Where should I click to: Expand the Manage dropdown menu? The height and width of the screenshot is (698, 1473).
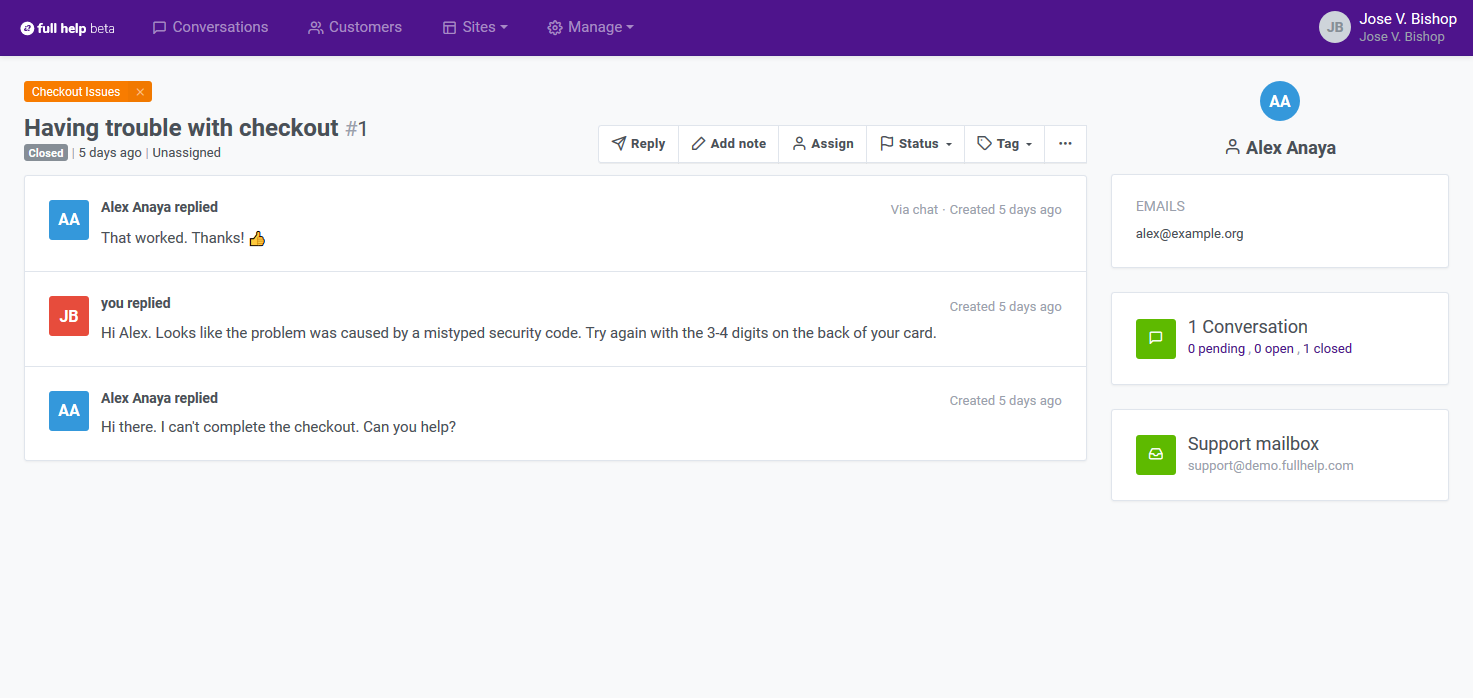tap(590, 27)
